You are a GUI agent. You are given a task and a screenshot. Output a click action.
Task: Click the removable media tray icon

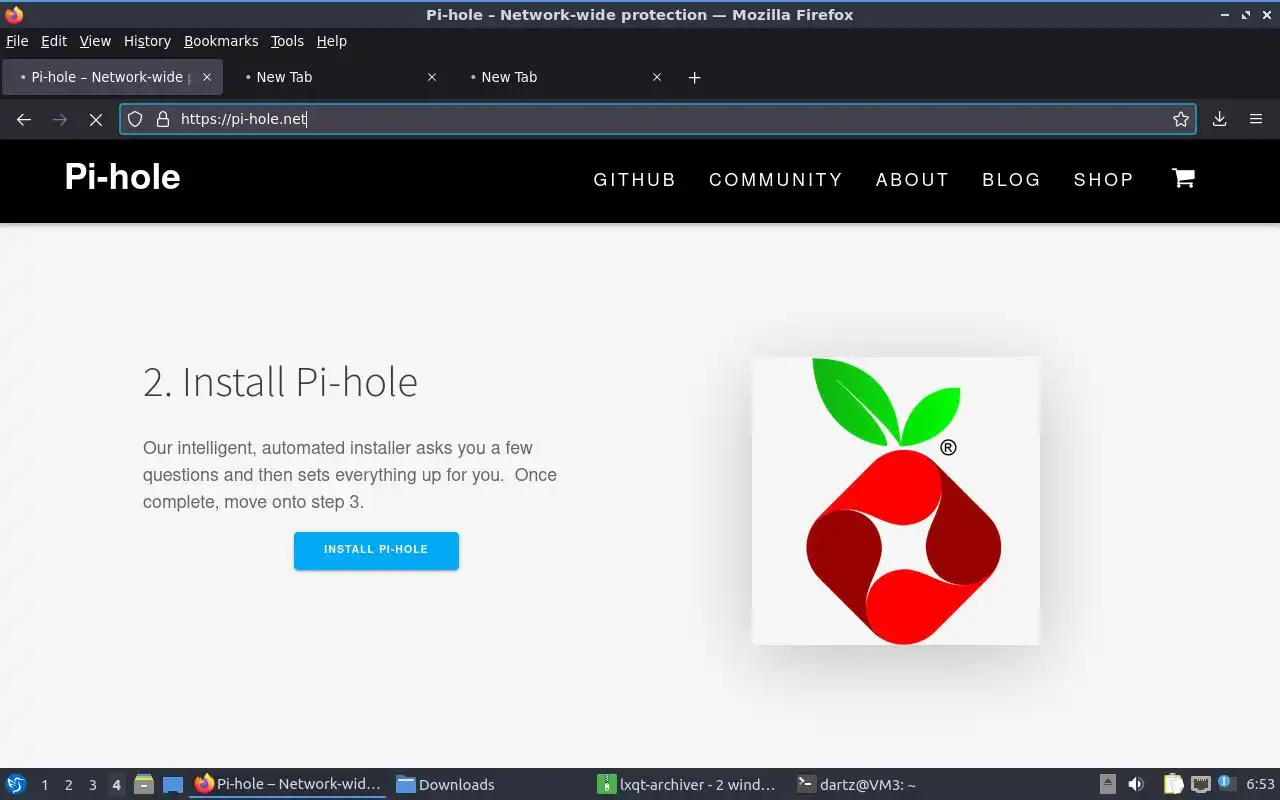click(x=1108, y=784)
